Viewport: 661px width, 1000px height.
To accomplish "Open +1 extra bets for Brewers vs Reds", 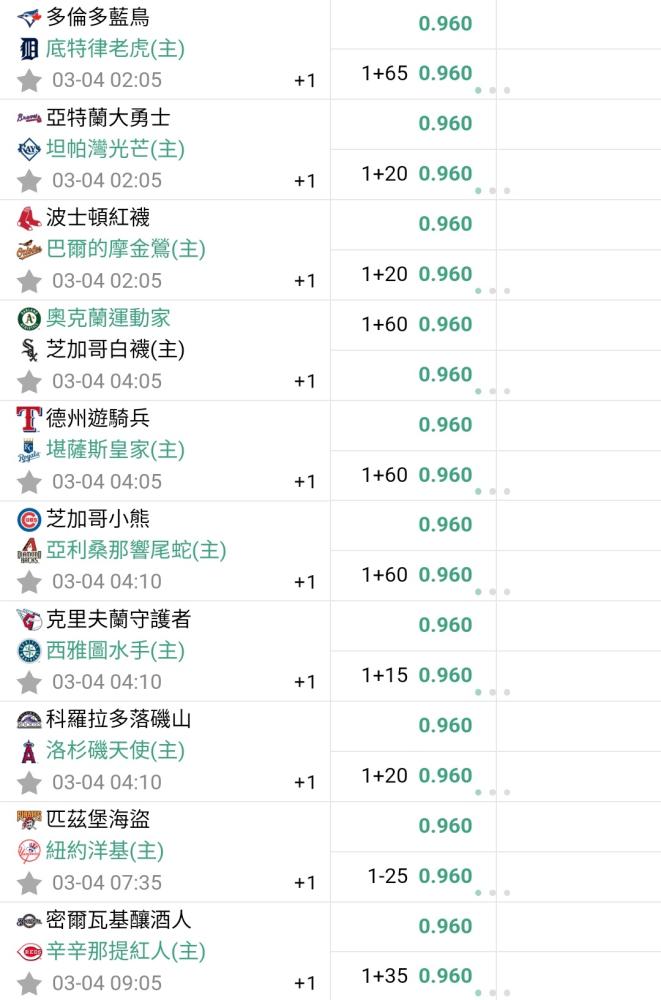I will point(305,983).
